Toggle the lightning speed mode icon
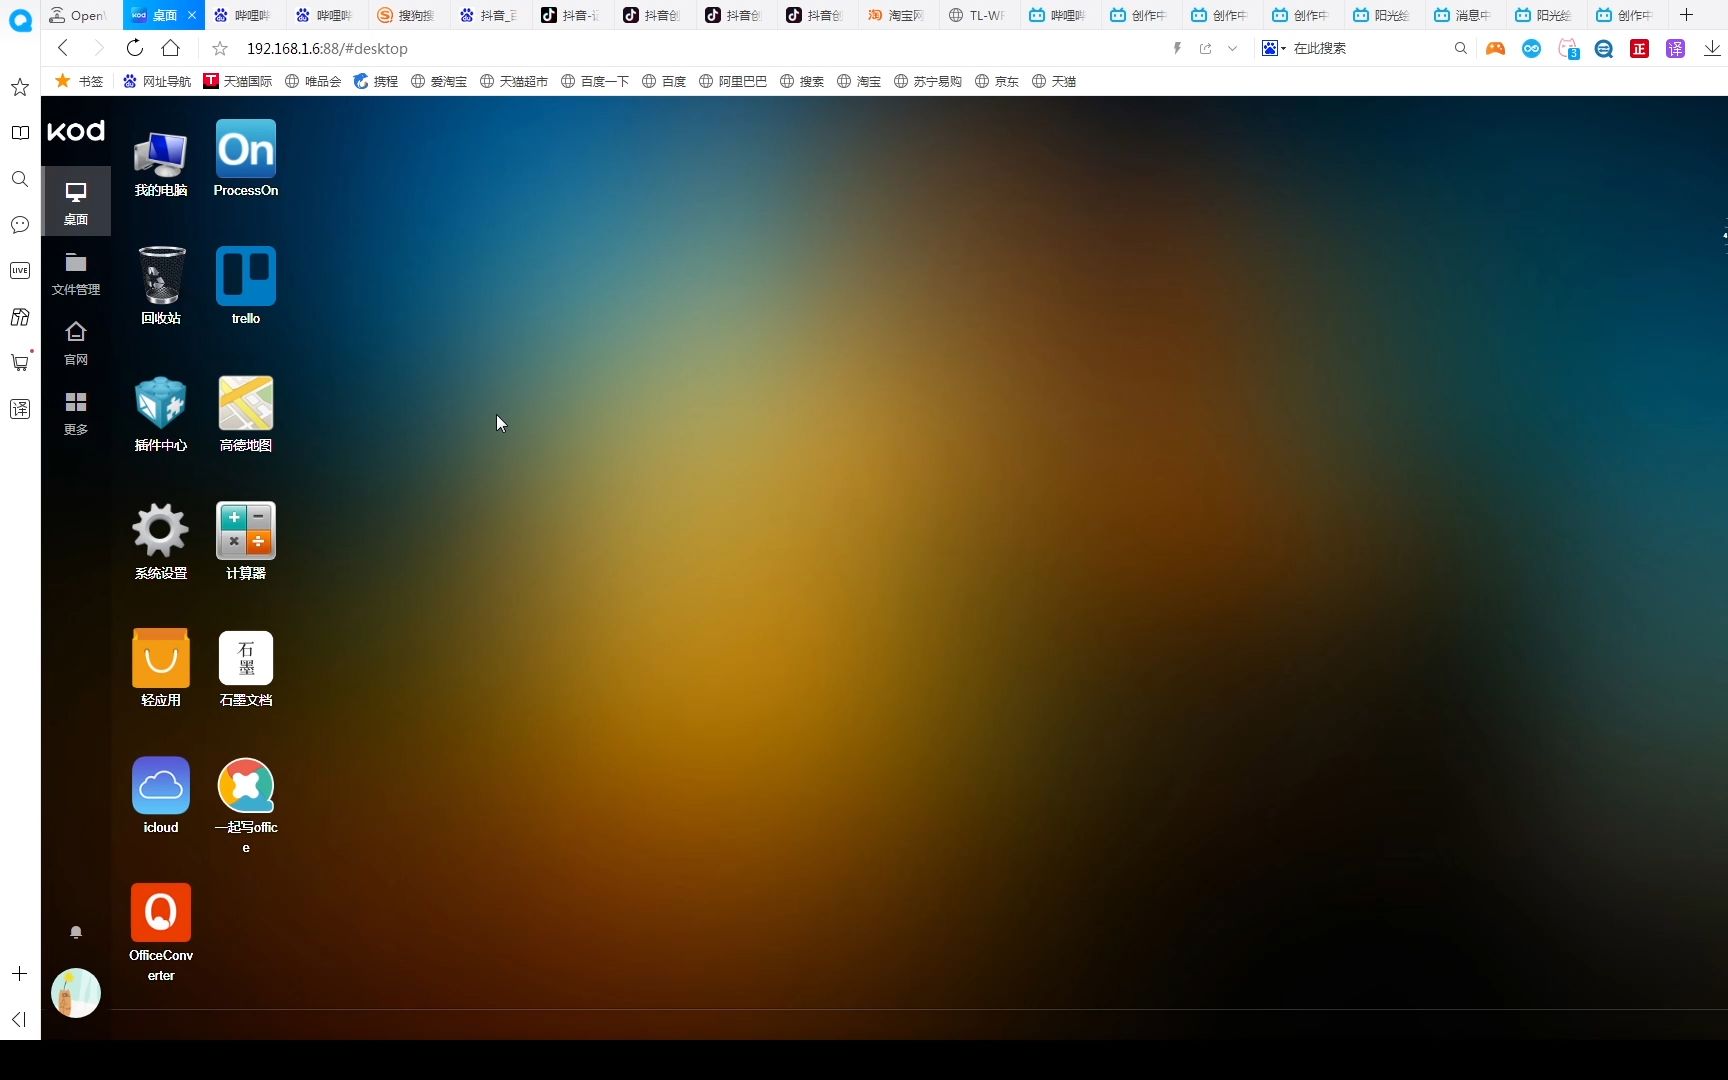Image resolution: width=1728 pixels, height=1080 pixels. [x=1178, y=48]
